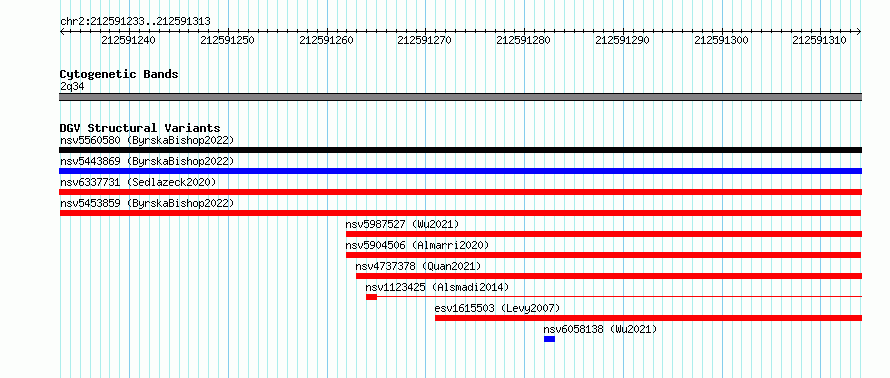Select the DGV Structural Variants track title
Viewport: 890px width, 378px height.
[140, 128]
